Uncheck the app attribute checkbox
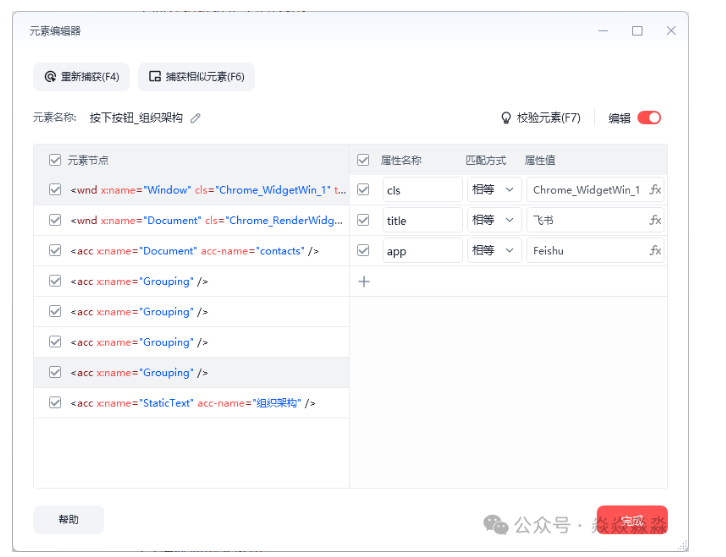Screen dimensions: 726x557 363,251
